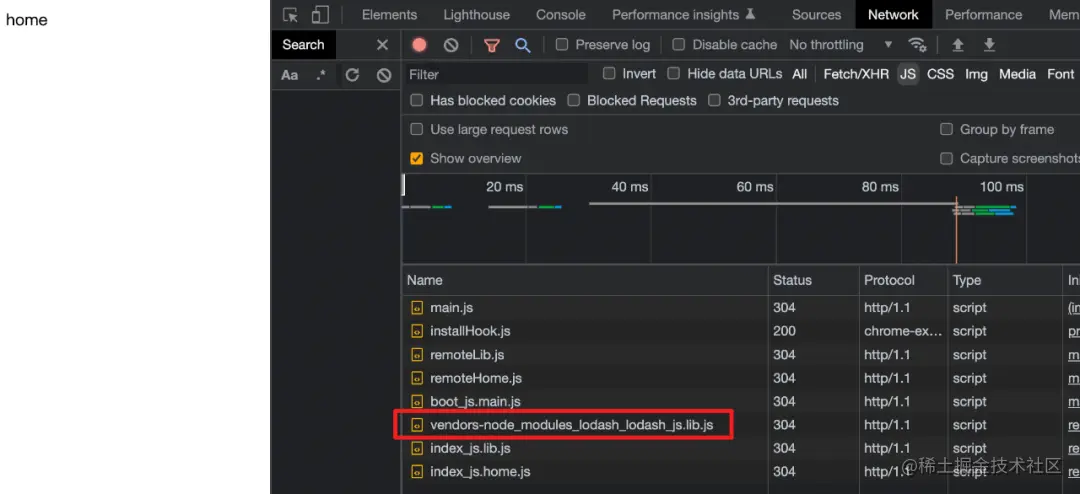Uncheck Show overview
The width and height of the screenshot is (1080, 494).
pos(417,158)
